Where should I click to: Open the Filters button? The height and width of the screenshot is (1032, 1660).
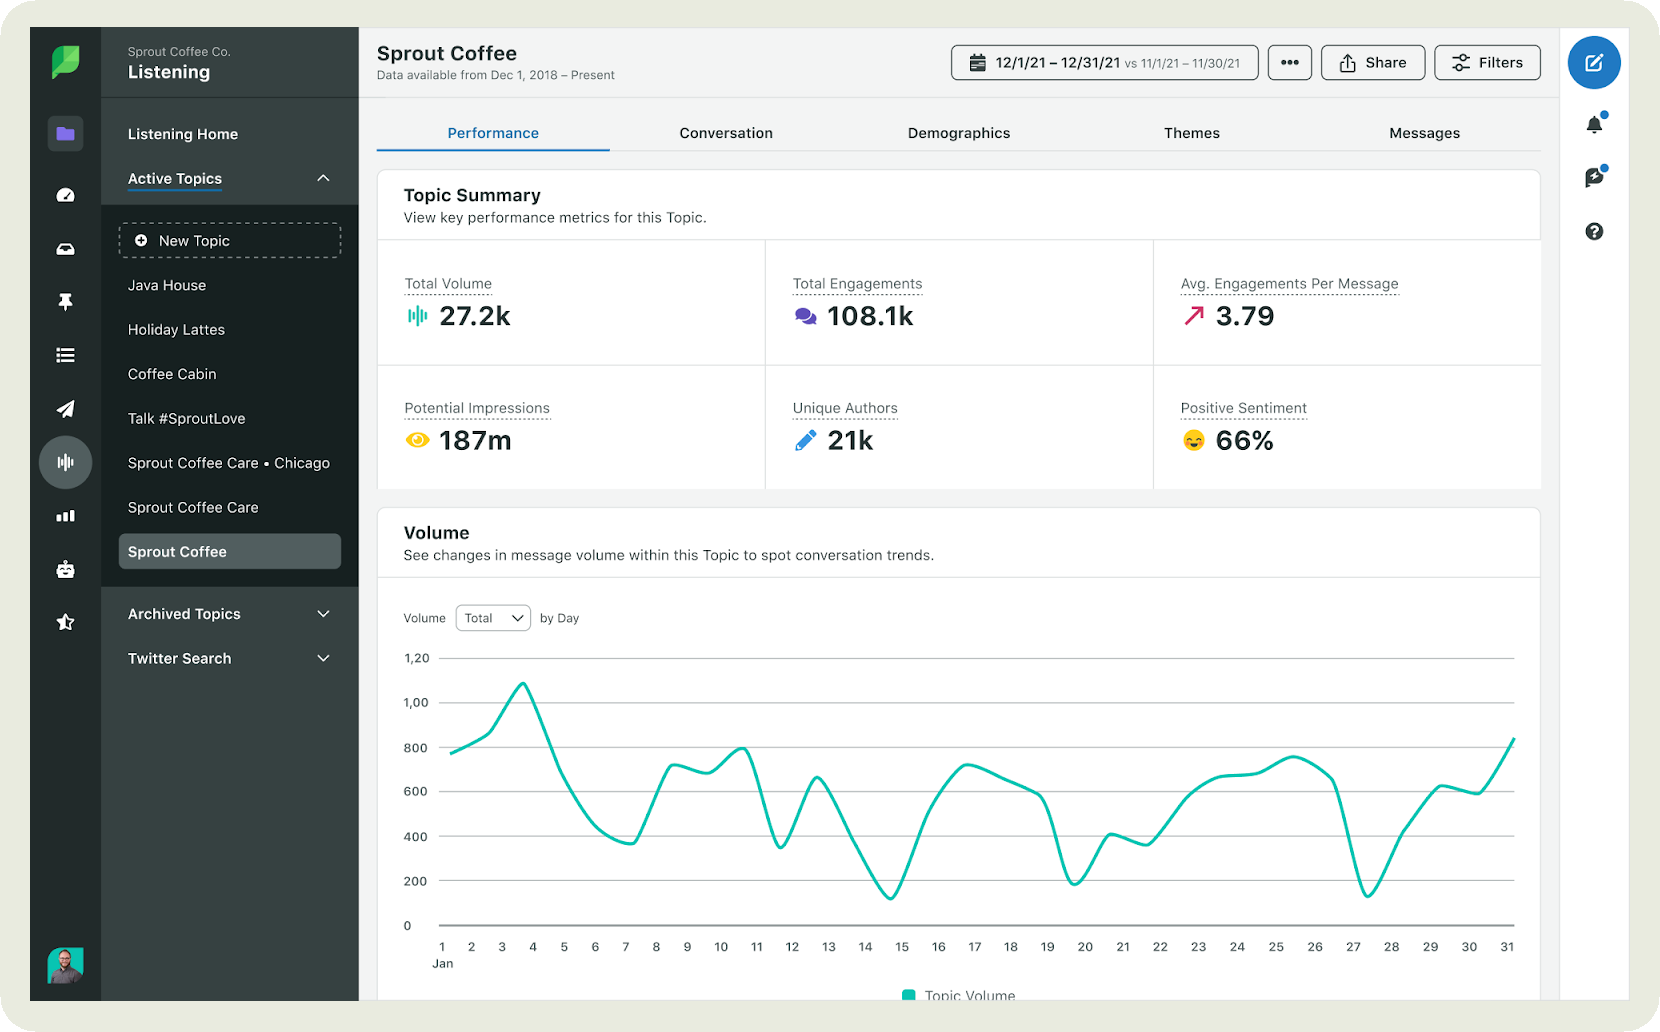1487,63
